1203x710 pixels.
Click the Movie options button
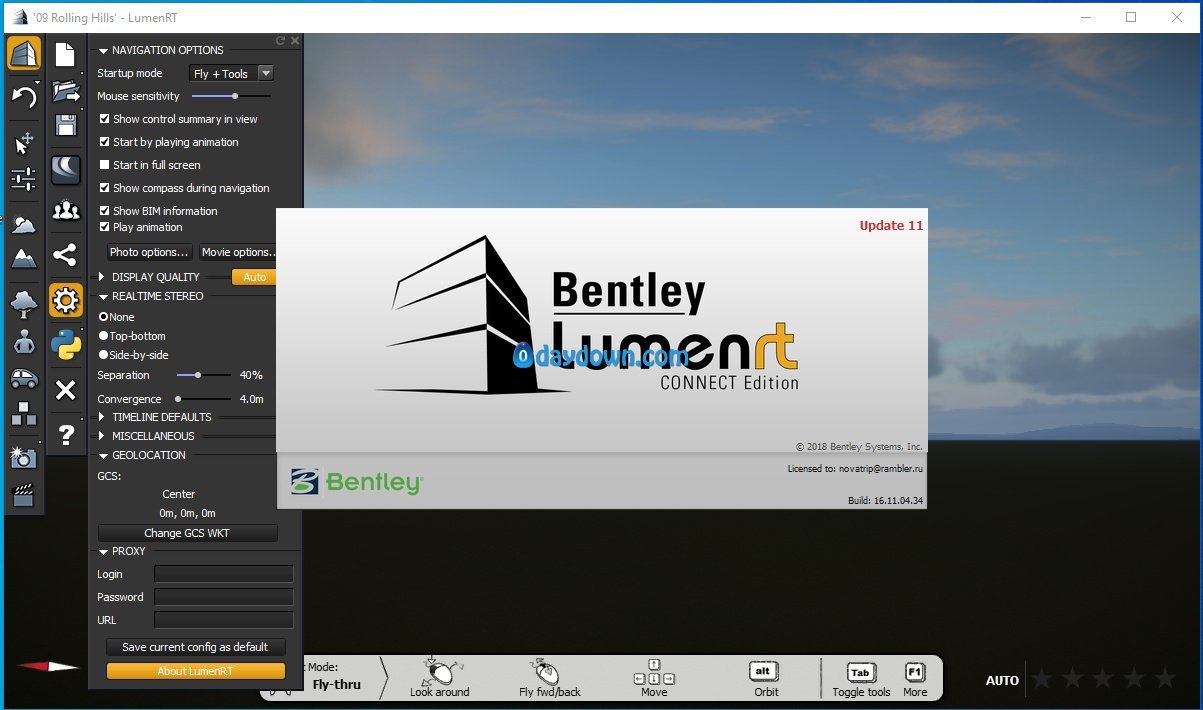pyautogui.click(x=237, y=252)
